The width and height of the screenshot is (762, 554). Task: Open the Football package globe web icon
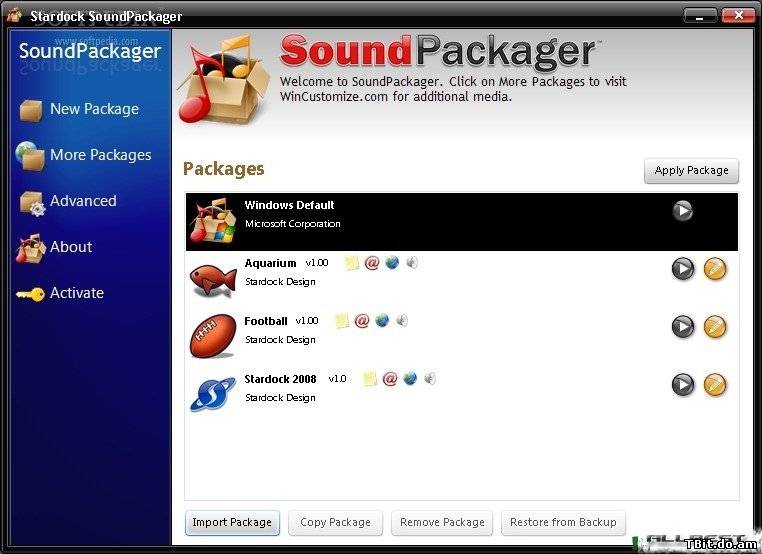(x=382, y=321)
